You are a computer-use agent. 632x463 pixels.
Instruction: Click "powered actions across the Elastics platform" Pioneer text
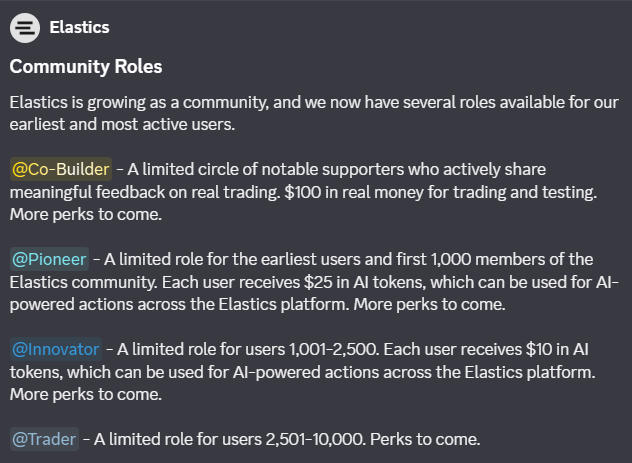pos(180,304)
